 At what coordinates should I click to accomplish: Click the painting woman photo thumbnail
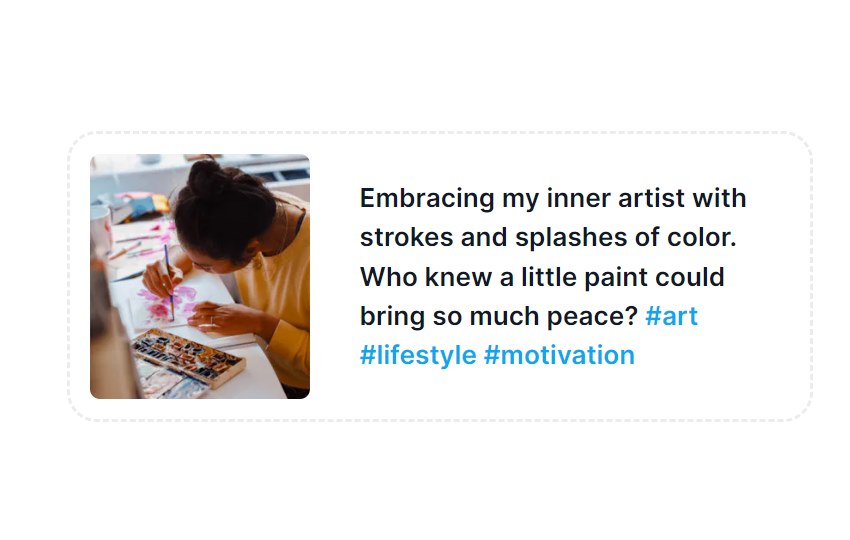(199, 277)
